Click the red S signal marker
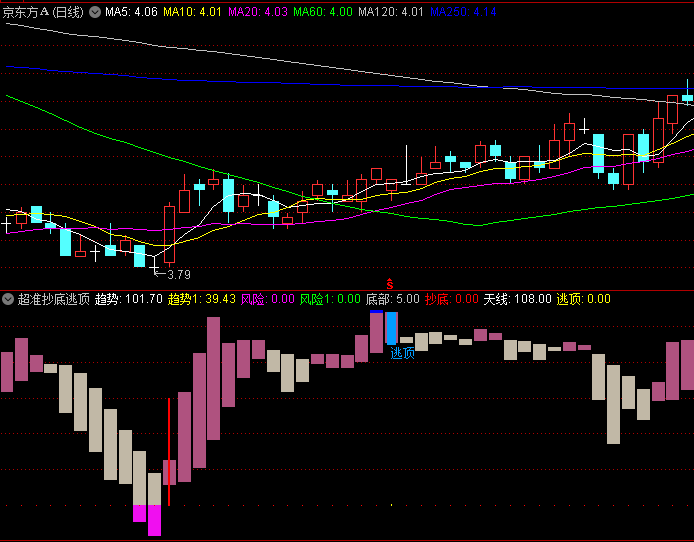 point(389,284)
